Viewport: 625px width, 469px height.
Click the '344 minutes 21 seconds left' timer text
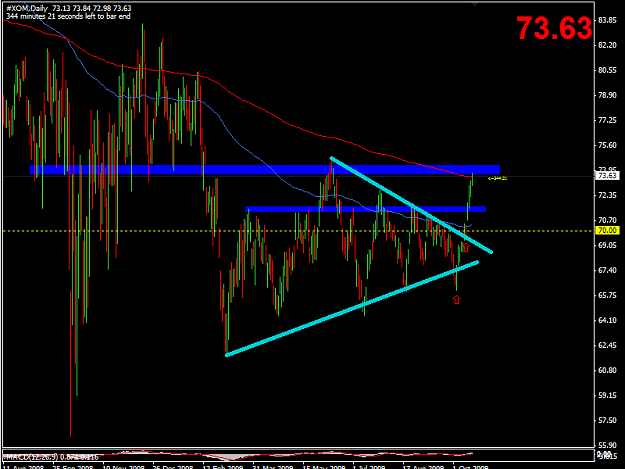pyautogui.click(x=68, y=16)
